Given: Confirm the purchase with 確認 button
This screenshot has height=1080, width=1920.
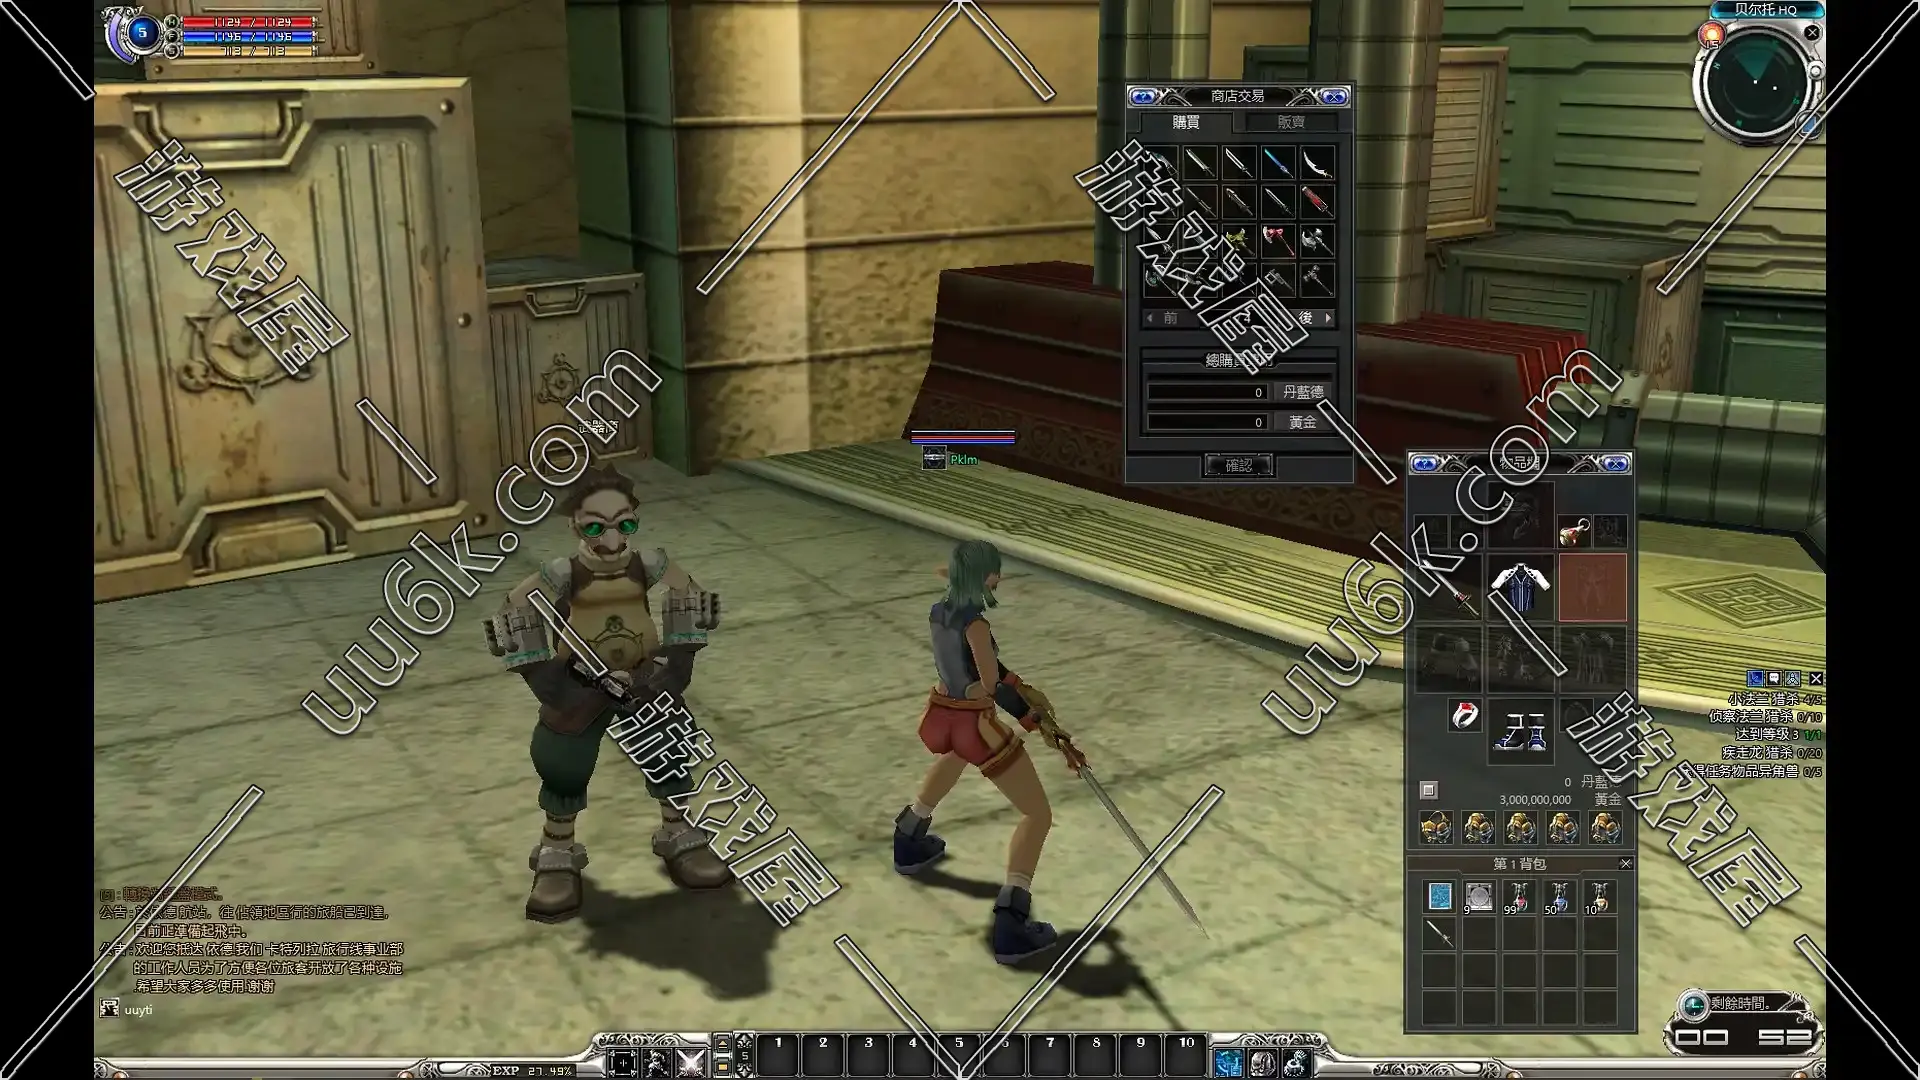Looking at the screenshot, I should [x=1239, y=465].
